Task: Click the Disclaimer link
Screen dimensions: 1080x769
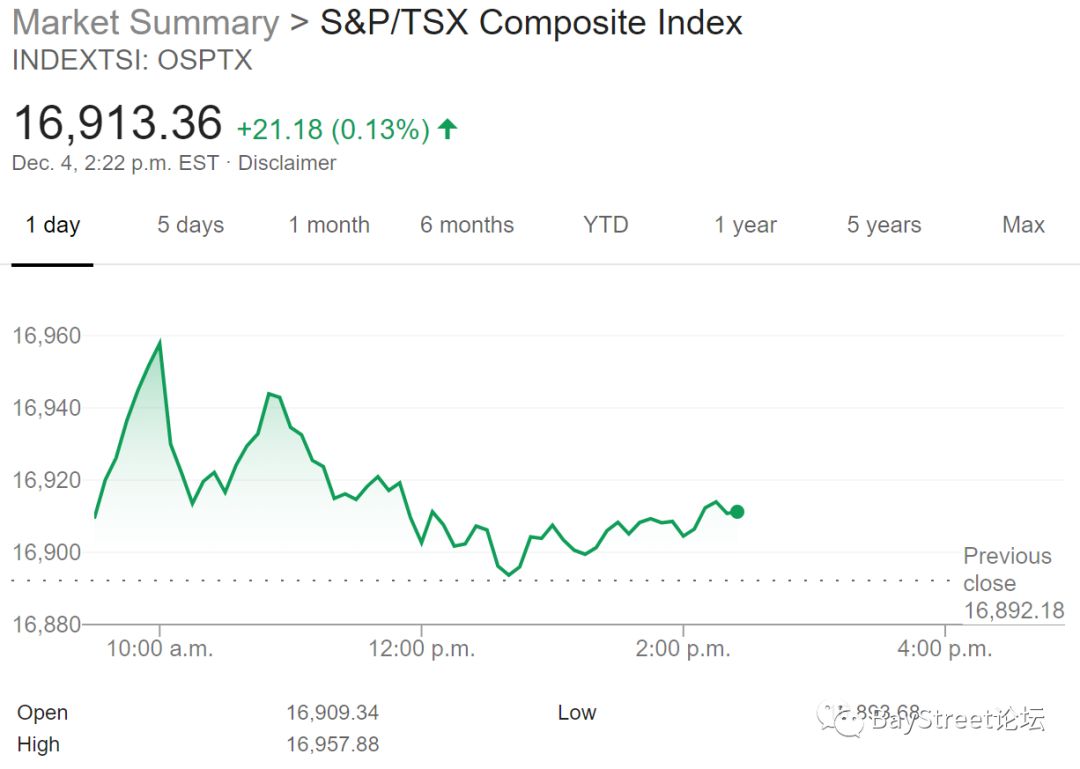Action: point(287,163)
